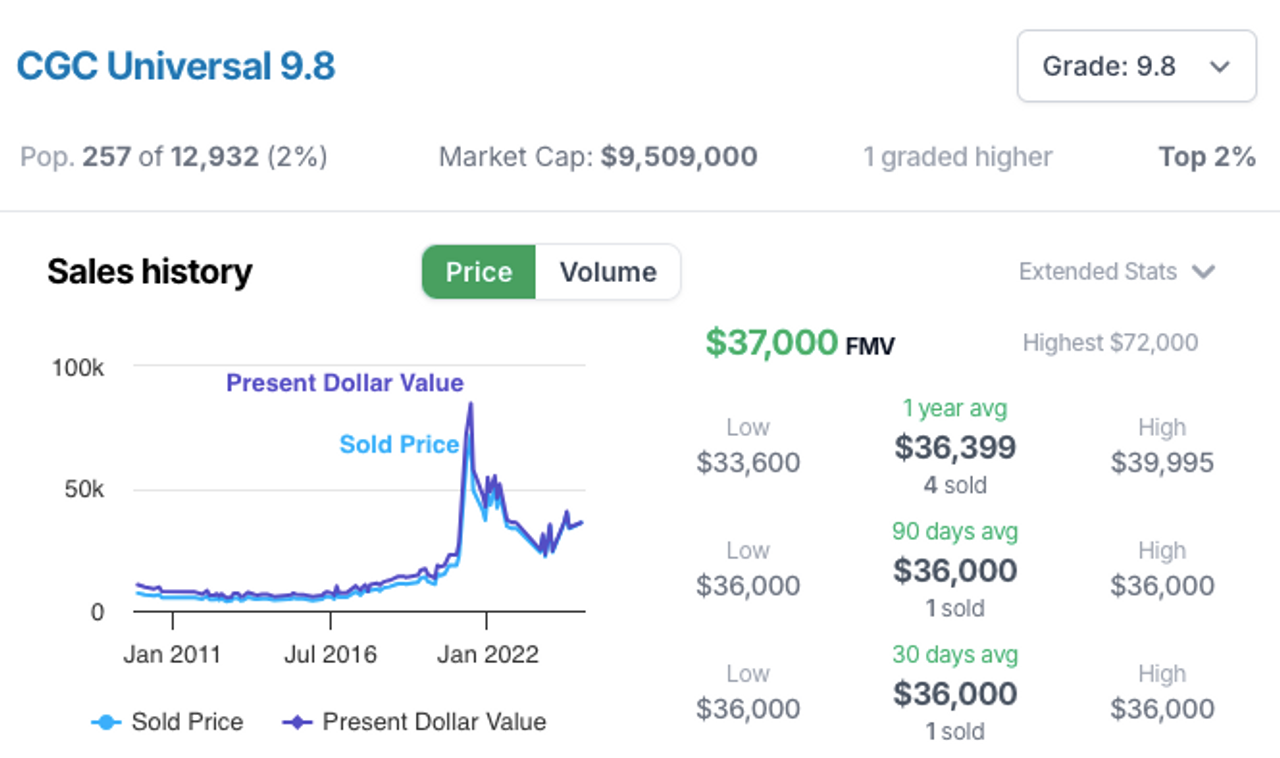Screen dimensions: 1280x758
Task: Click the Jan 2022 axis label
Action: pyautogui.click(x=488, y=655)
